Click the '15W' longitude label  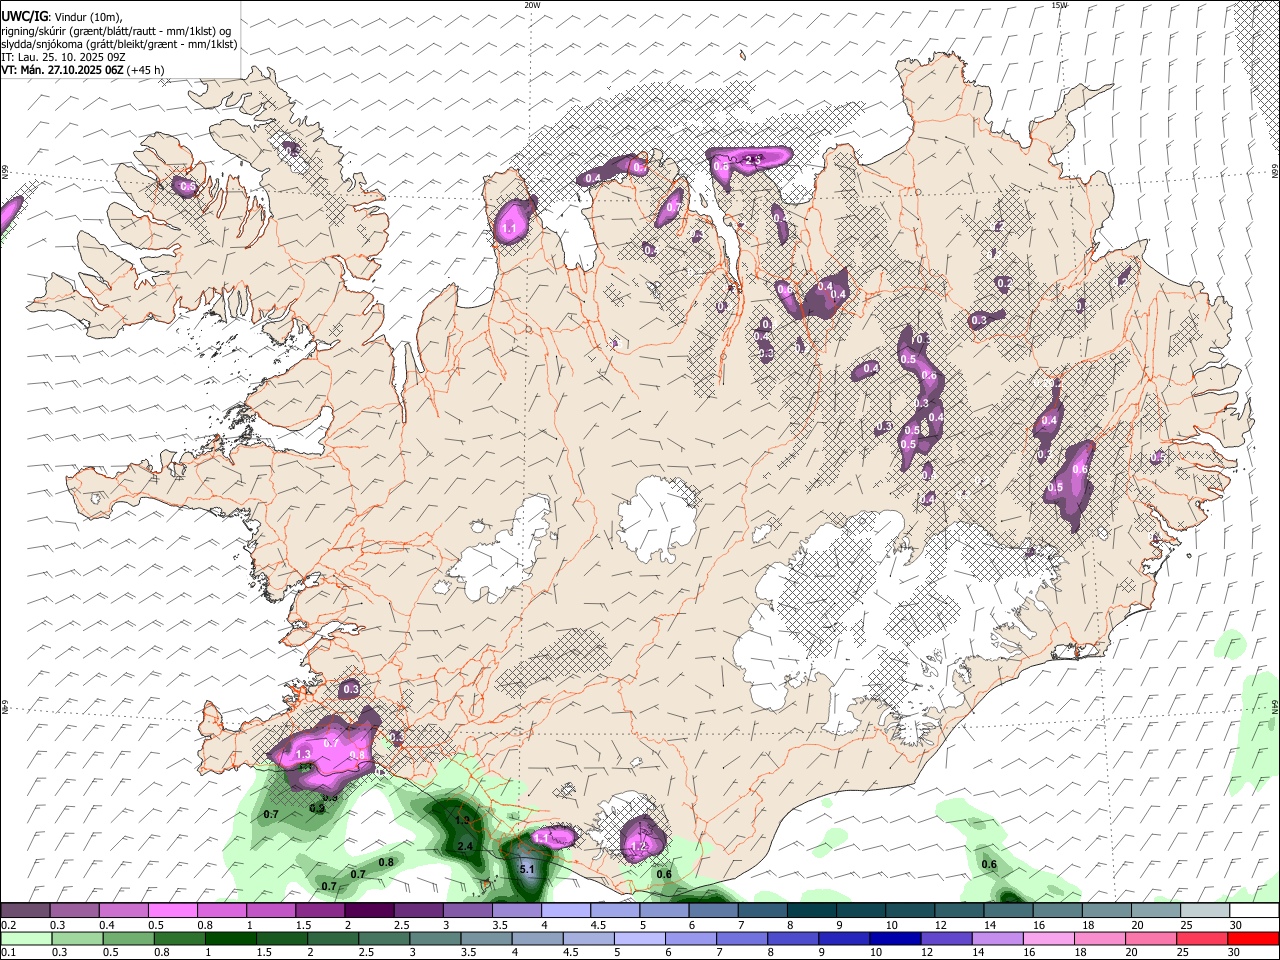tap(1059, 5)
